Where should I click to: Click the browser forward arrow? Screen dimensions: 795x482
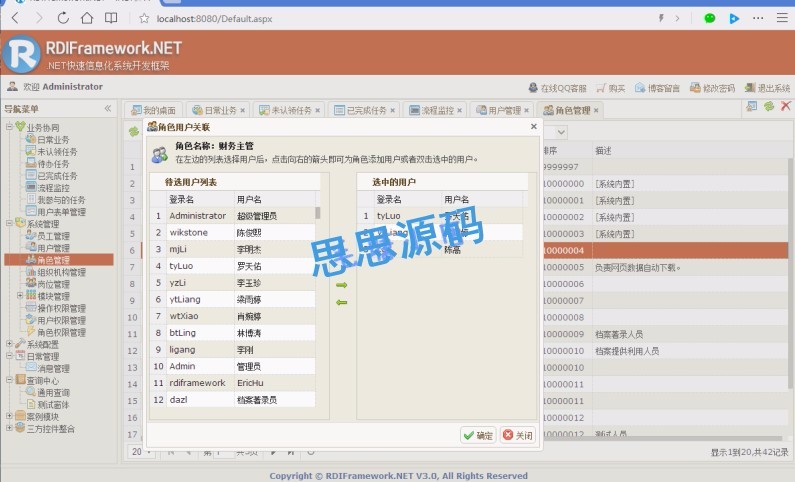(39, 18)
